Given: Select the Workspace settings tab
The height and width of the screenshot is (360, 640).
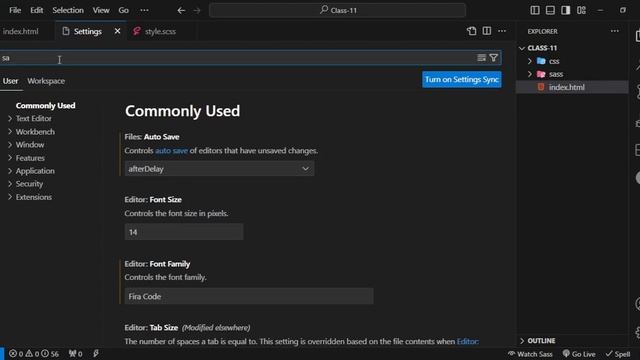Looking at the screenshot, I should 46,81.
